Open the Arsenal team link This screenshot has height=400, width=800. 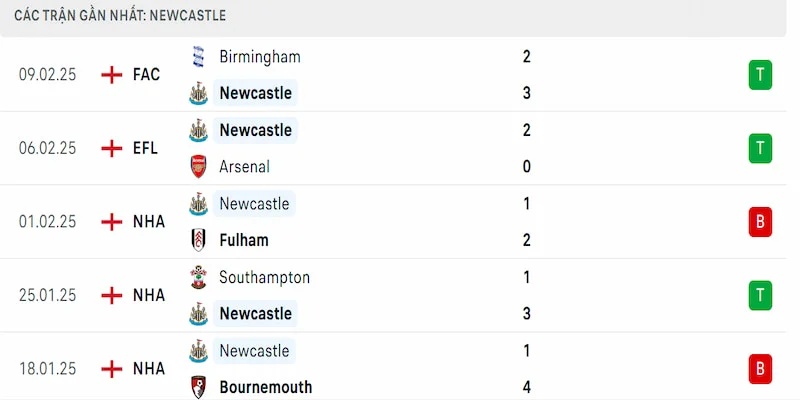pyautogui.click(x=244, y=167)
